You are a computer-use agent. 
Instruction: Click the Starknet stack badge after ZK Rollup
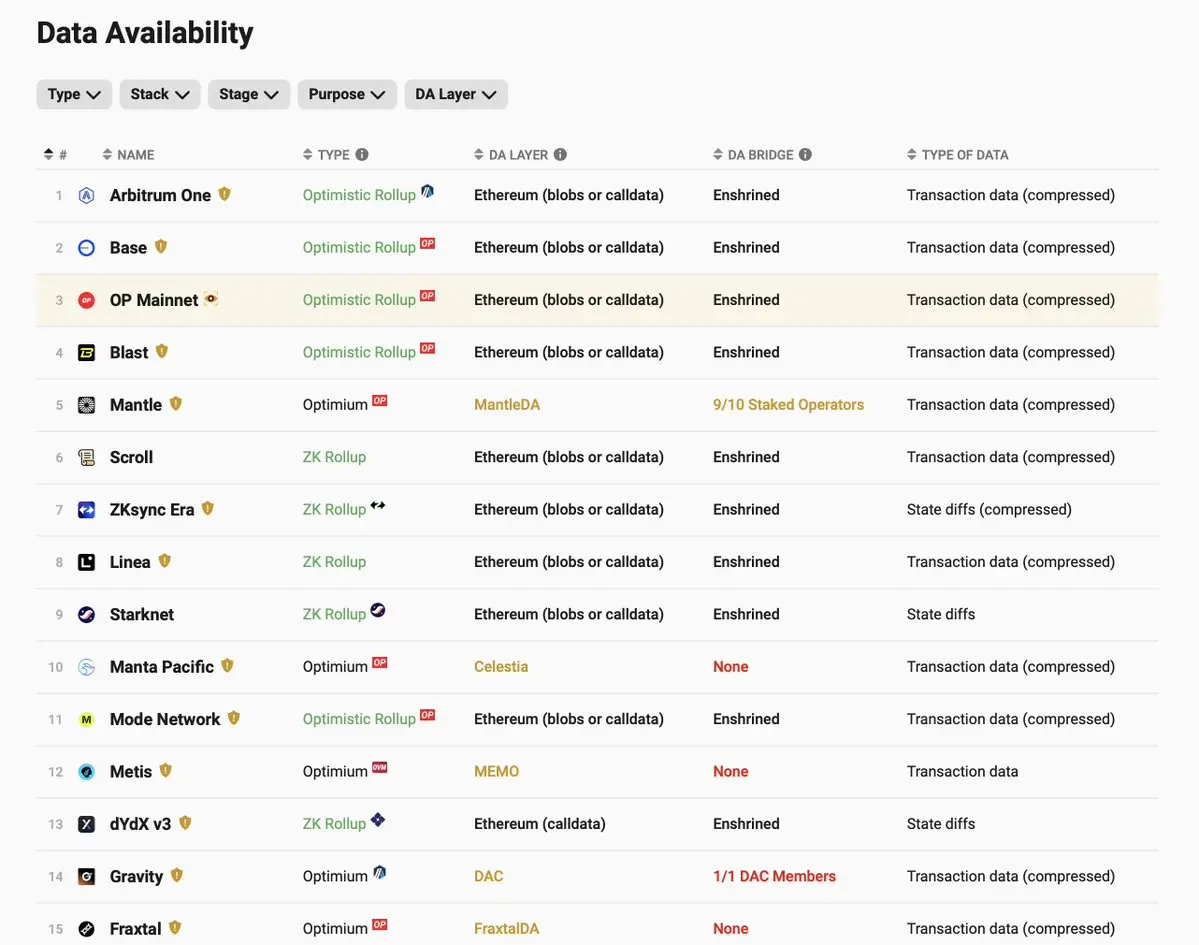[378, 609]
